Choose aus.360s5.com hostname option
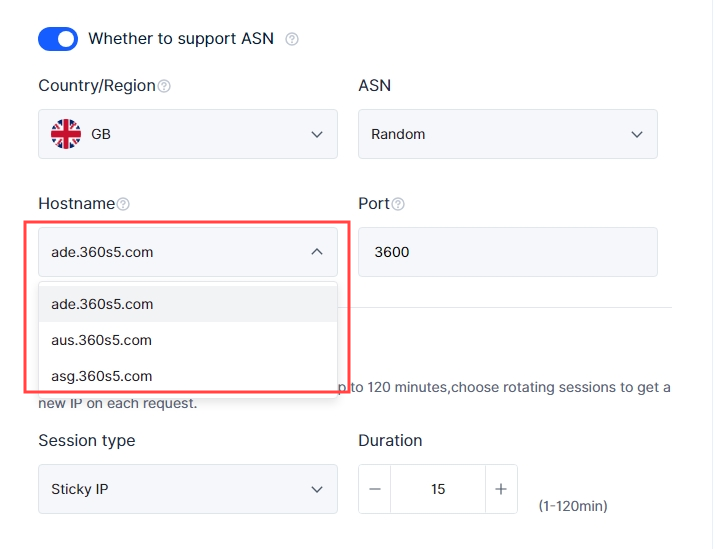Viewport: 715px width, 557px height. pos(102,340)
